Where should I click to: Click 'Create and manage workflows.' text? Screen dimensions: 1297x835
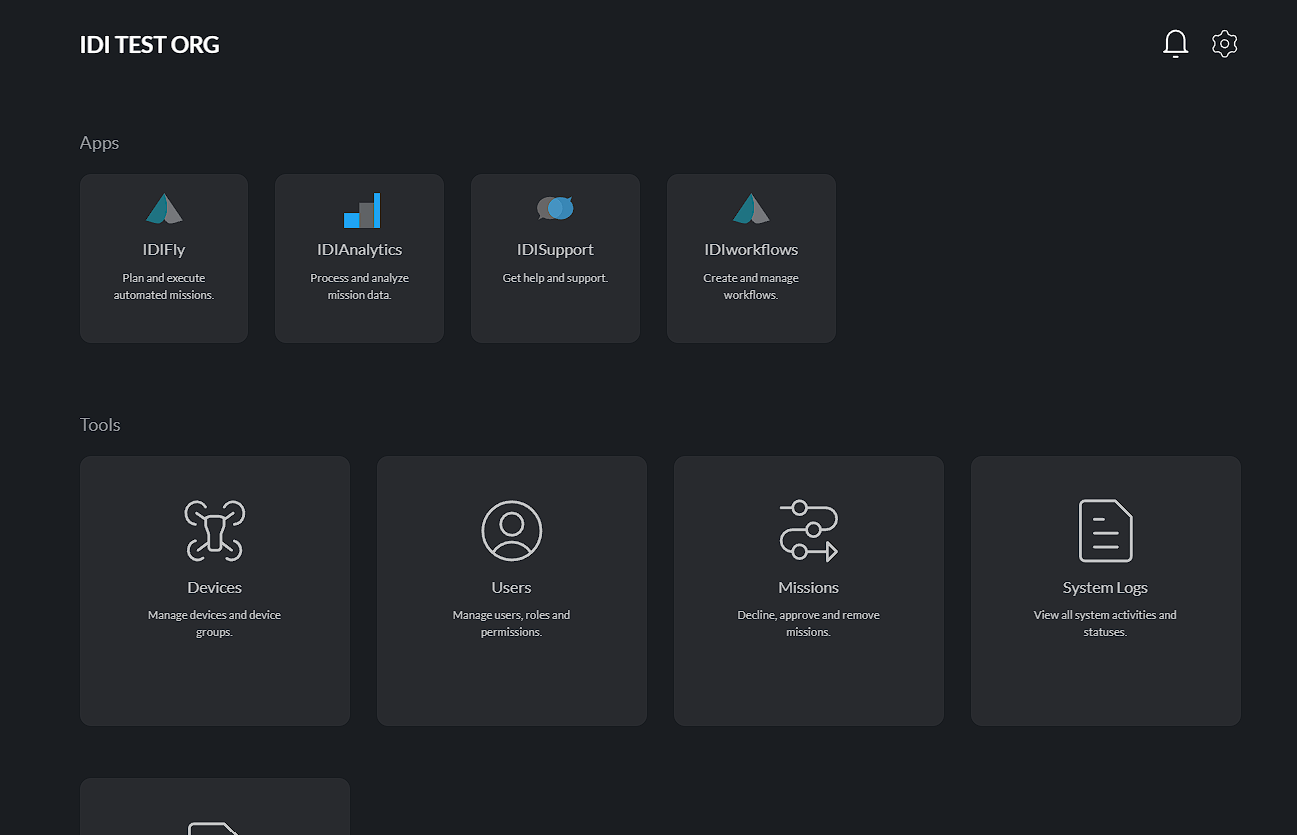coord(751,287)
